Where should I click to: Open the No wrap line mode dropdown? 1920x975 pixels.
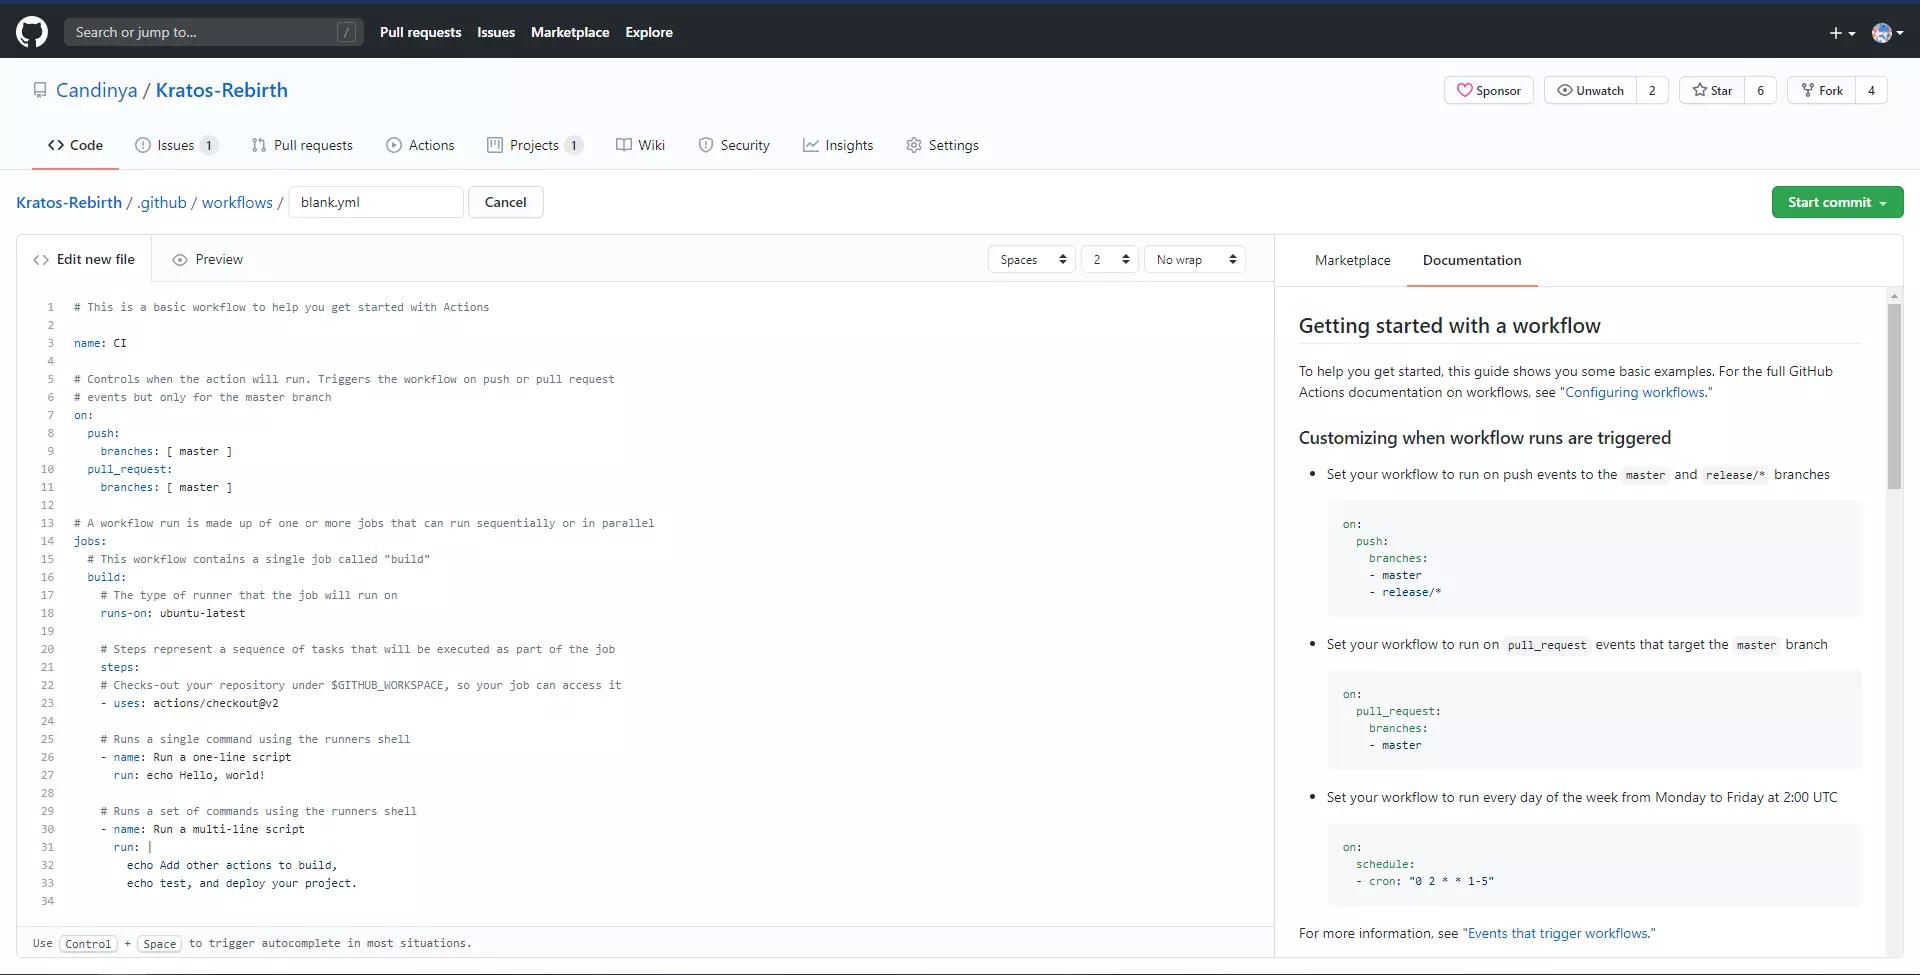(1195, 259)
